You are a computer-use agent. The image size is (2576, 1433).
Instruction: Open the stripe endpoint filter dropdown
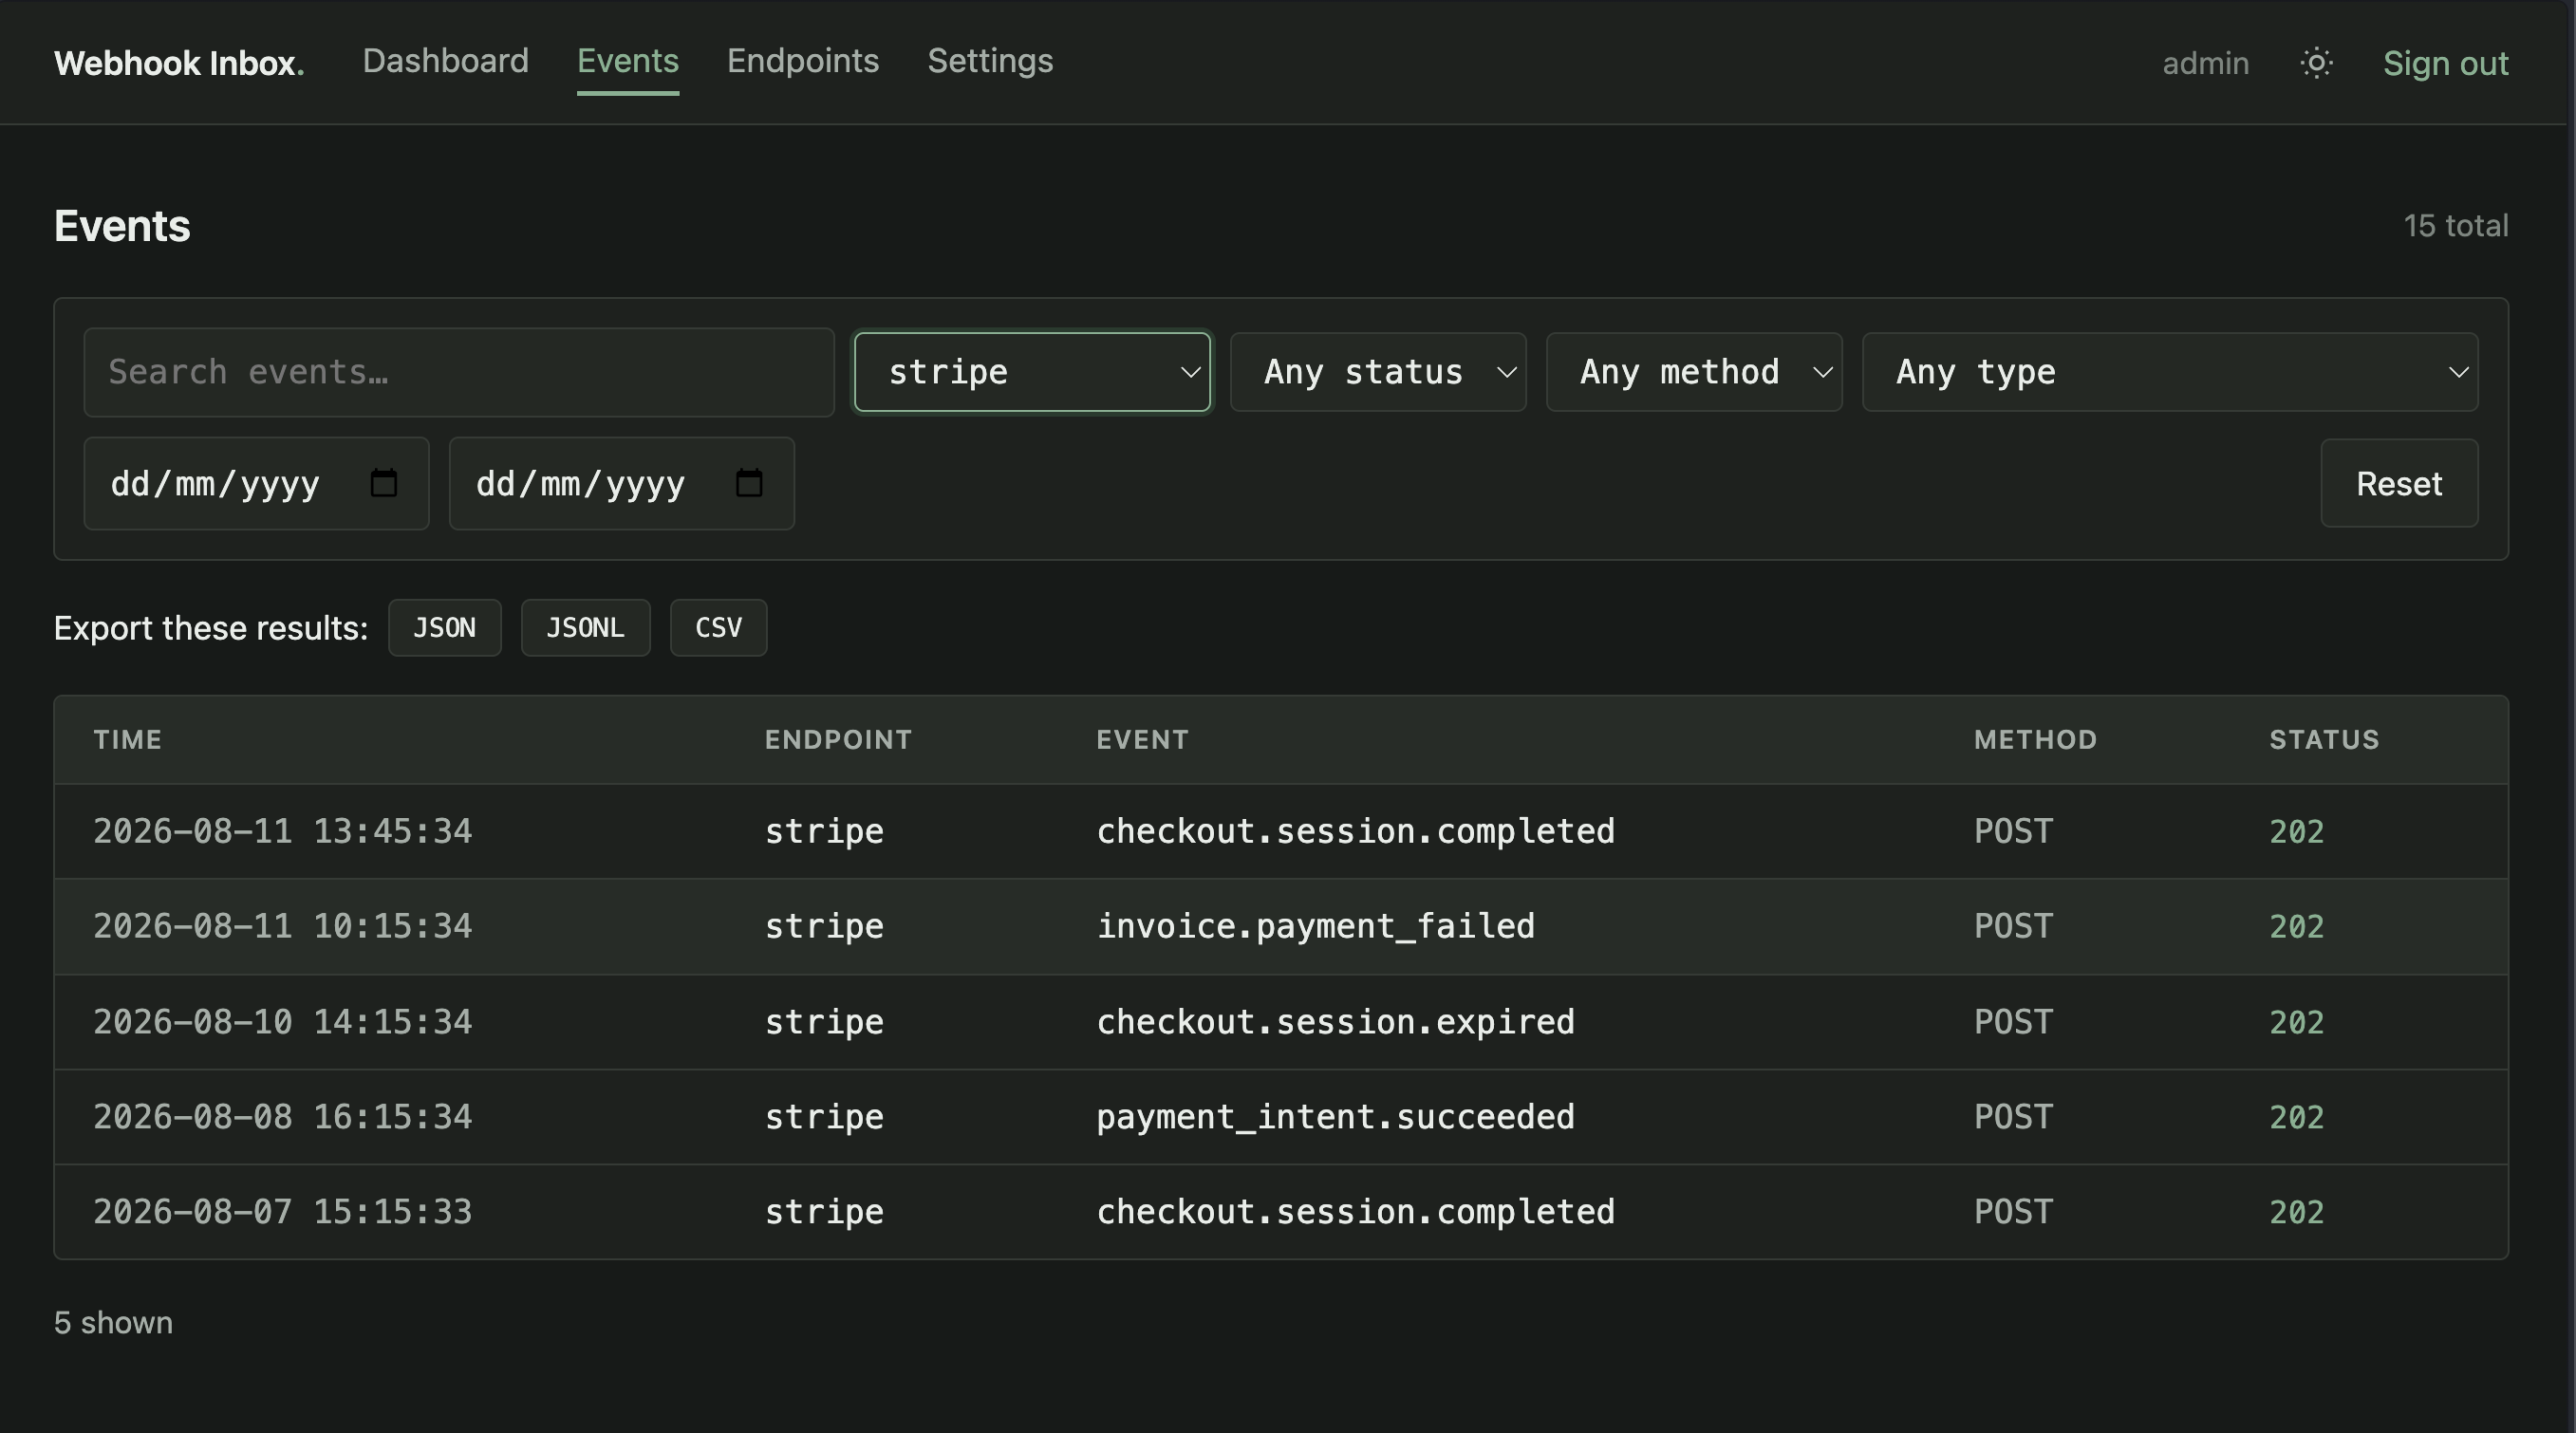(1032, 372)
